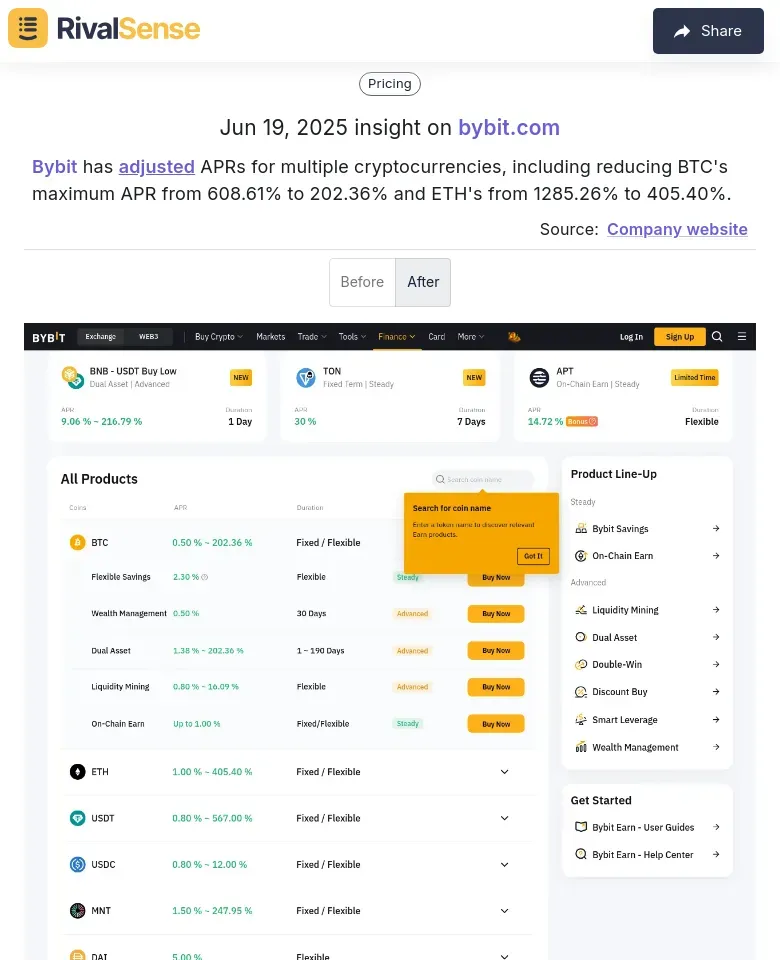Viewport: 780px width, 960px height.
Task: Click the Discount Buy icon
Action: (x=580, y=692)
